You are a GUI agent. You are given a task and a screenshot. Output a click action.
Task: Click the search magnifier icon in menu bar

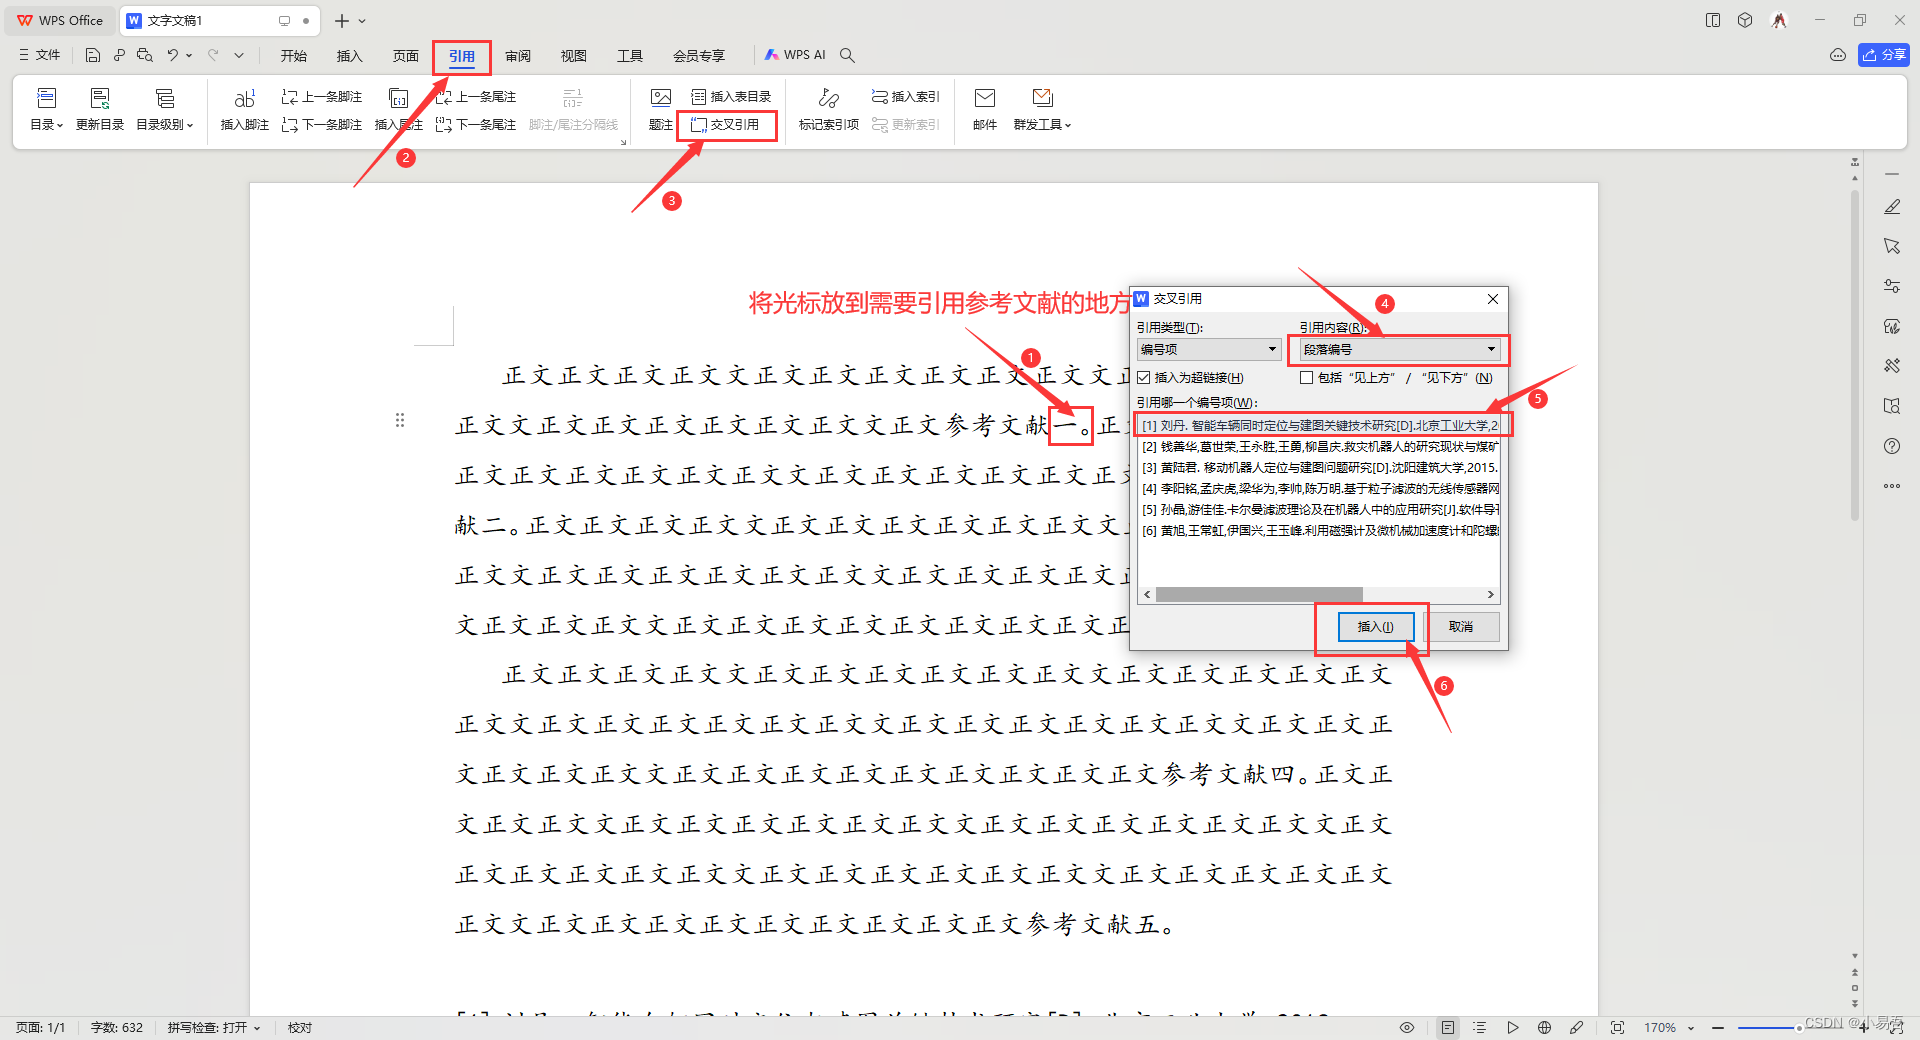tap(847, 55)
